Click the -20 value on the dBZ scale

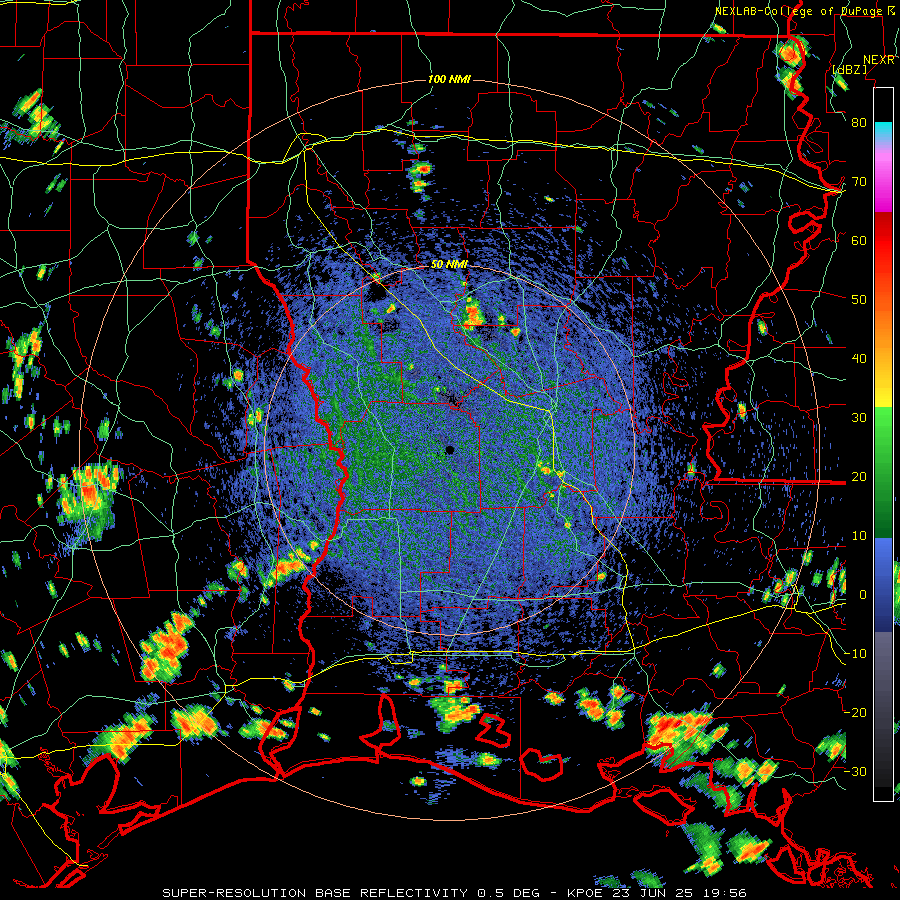tap(857, 712)
